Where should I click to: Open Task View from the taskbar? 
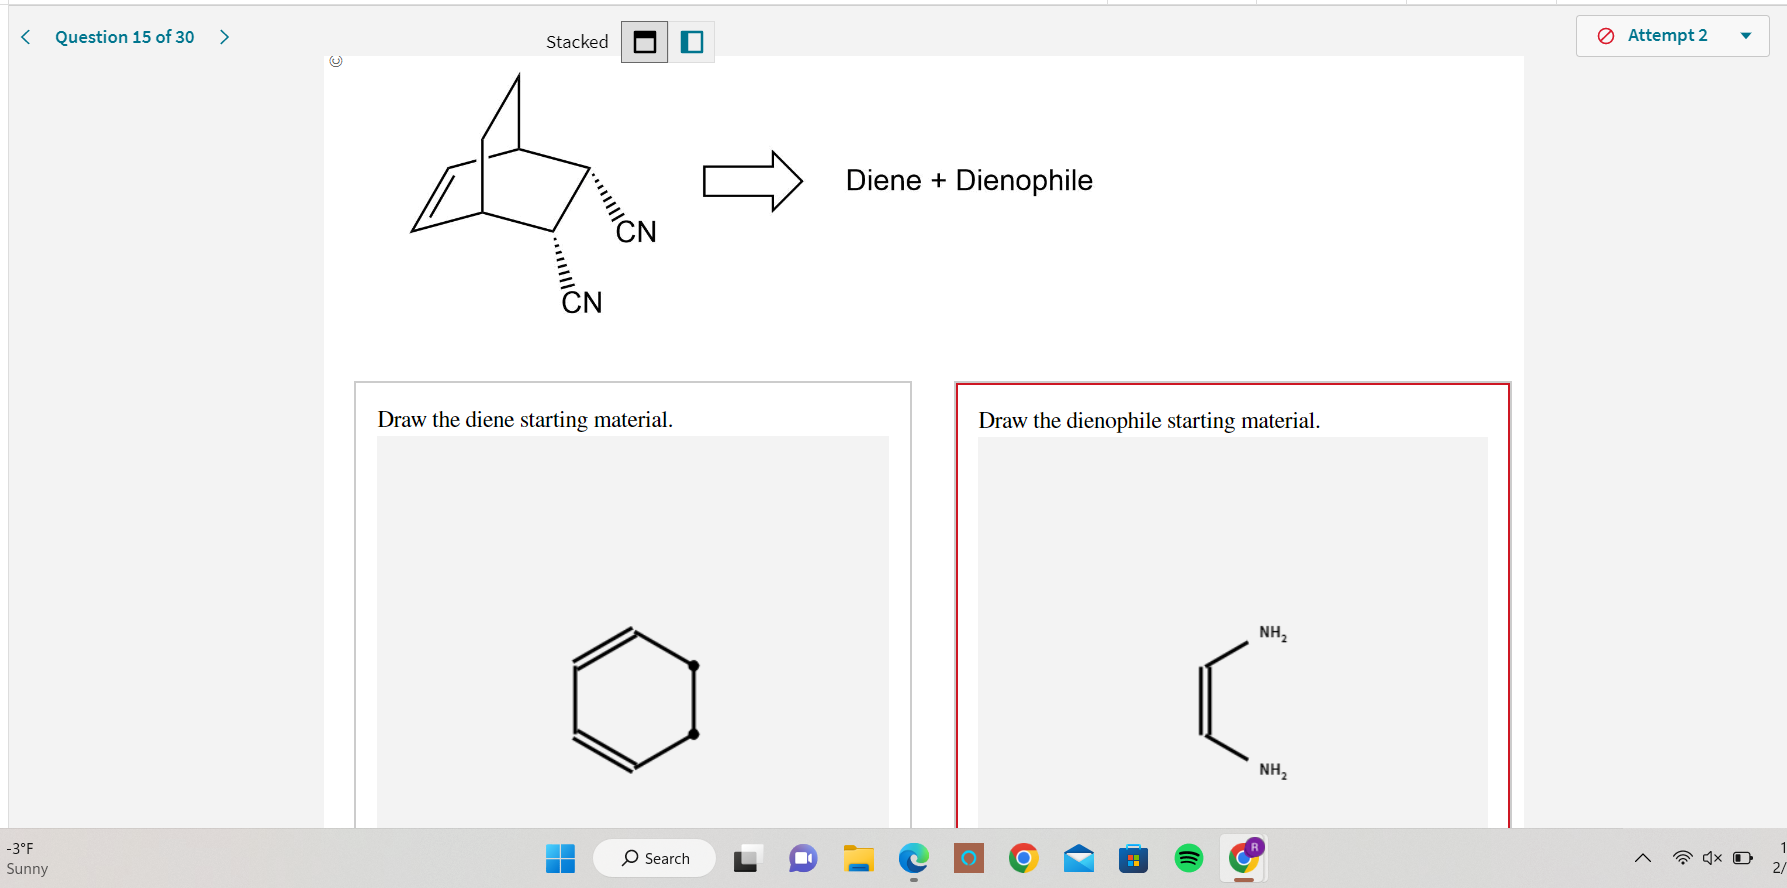pyautogui.click(x=747, y=859)
